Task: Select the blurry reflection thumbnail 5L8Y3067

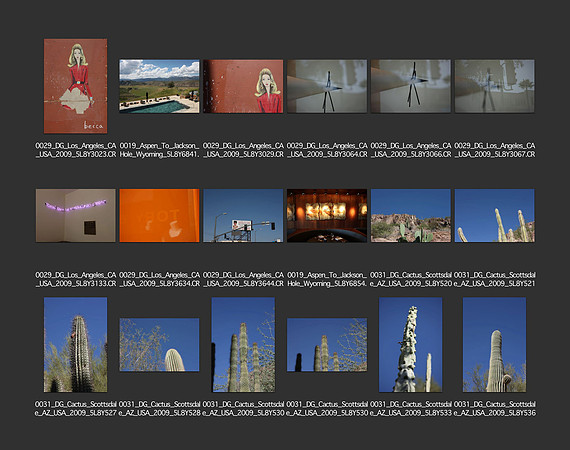Action: [494, 86]
